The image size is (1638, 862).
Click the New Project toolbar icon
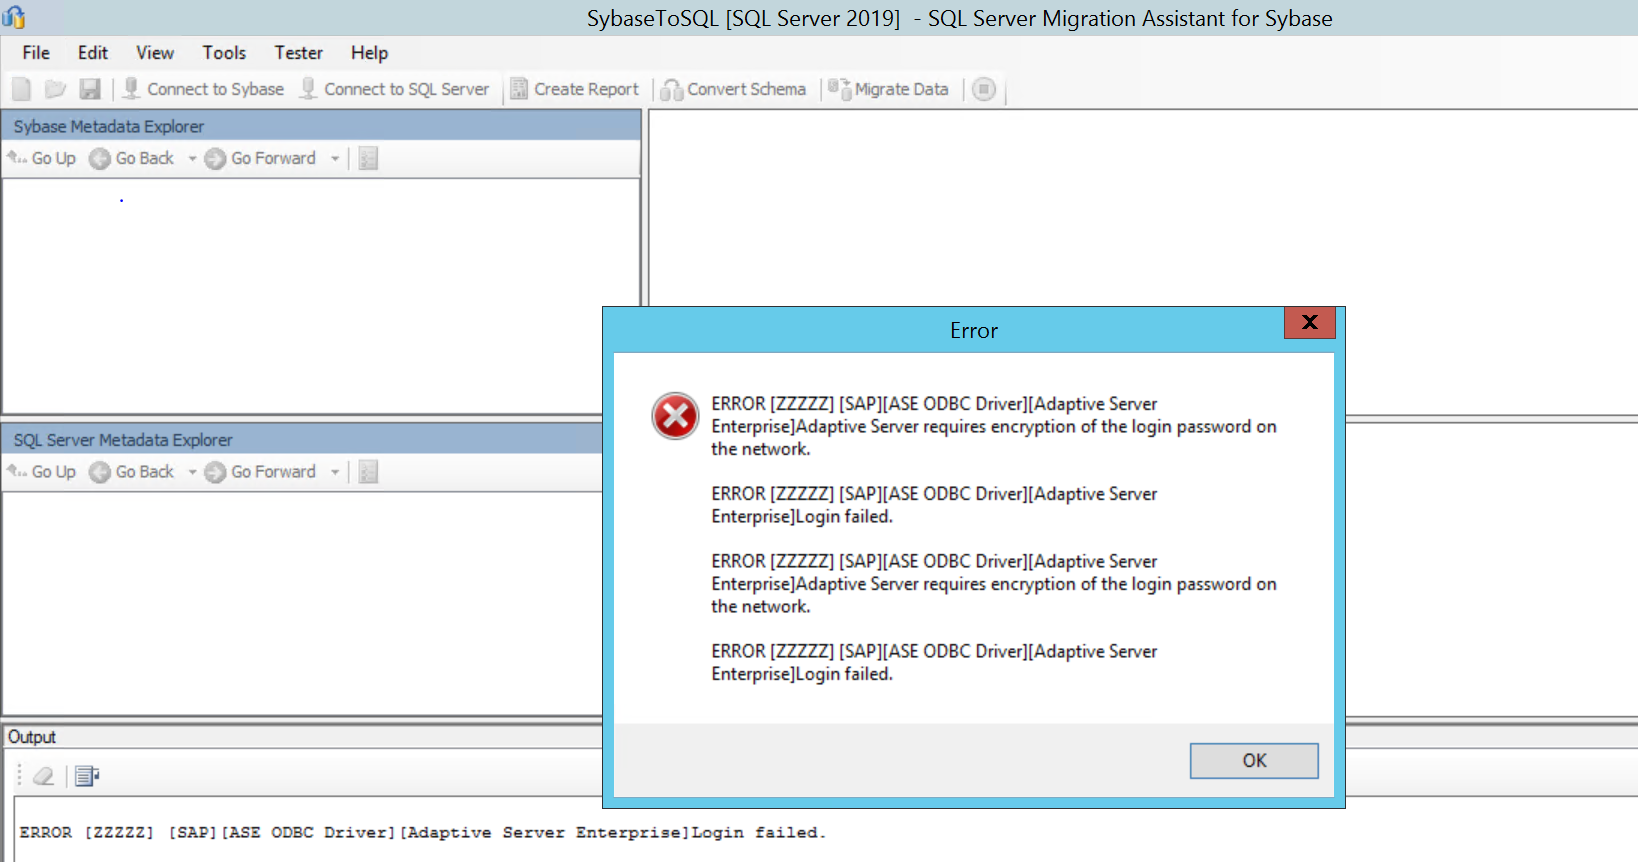(21, 89)
